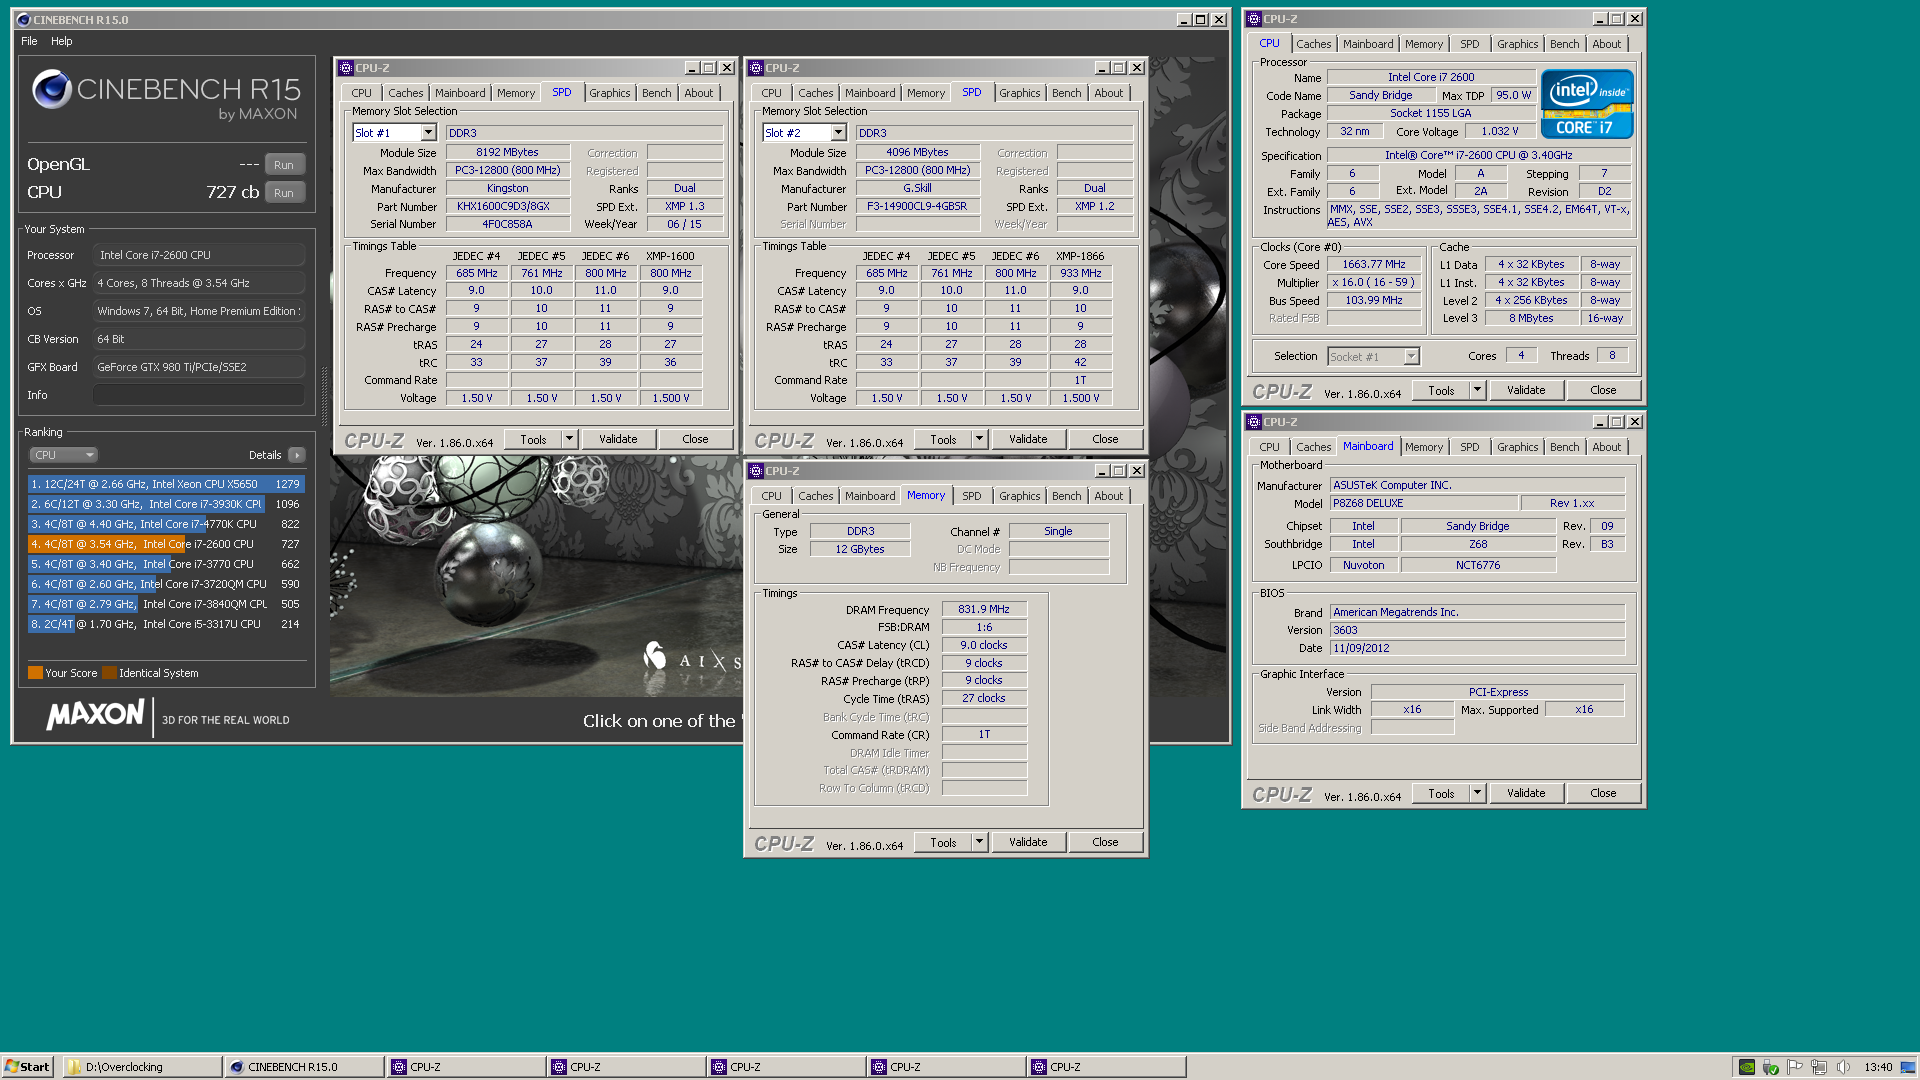Image resolution: width=1920 pixels, height=1080 pixels.
Task: Click the DRAM Frequency value 831.9 MHz
Action: coord(984,609)
